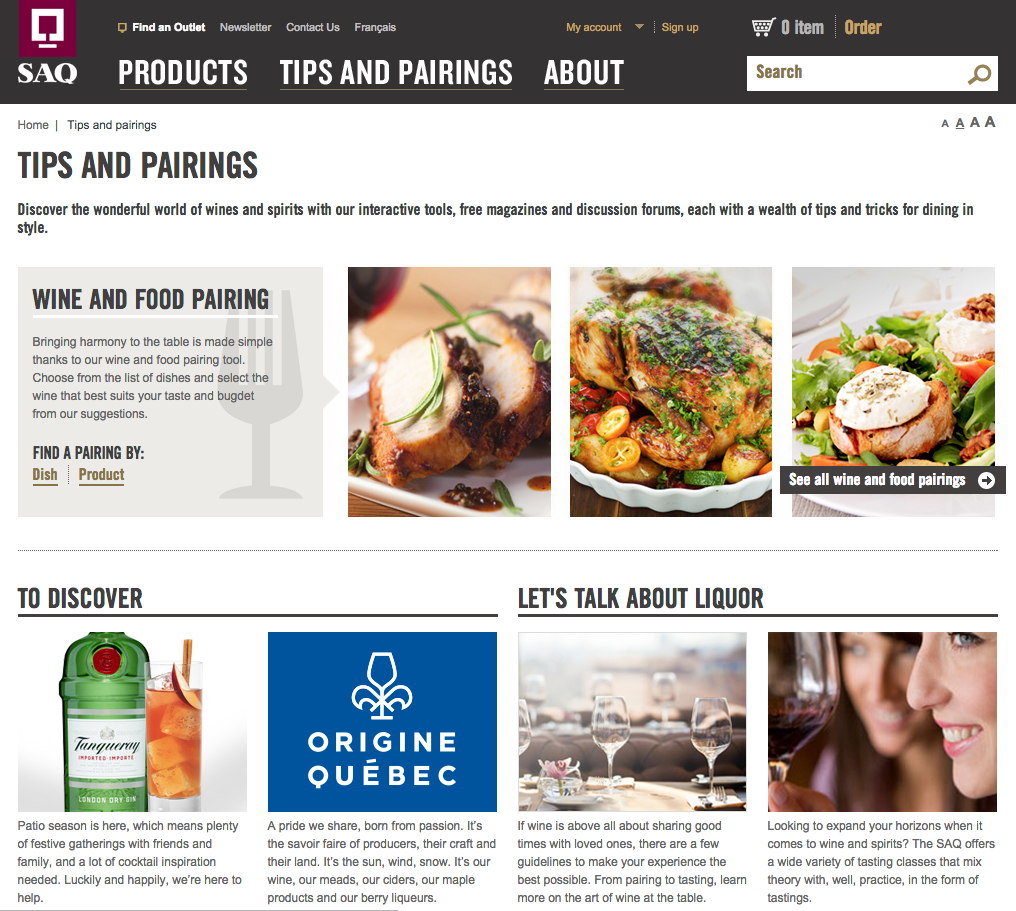Switch the site to Français
This screenshot has height=911, width=1016.
click(x=375, y=27)
